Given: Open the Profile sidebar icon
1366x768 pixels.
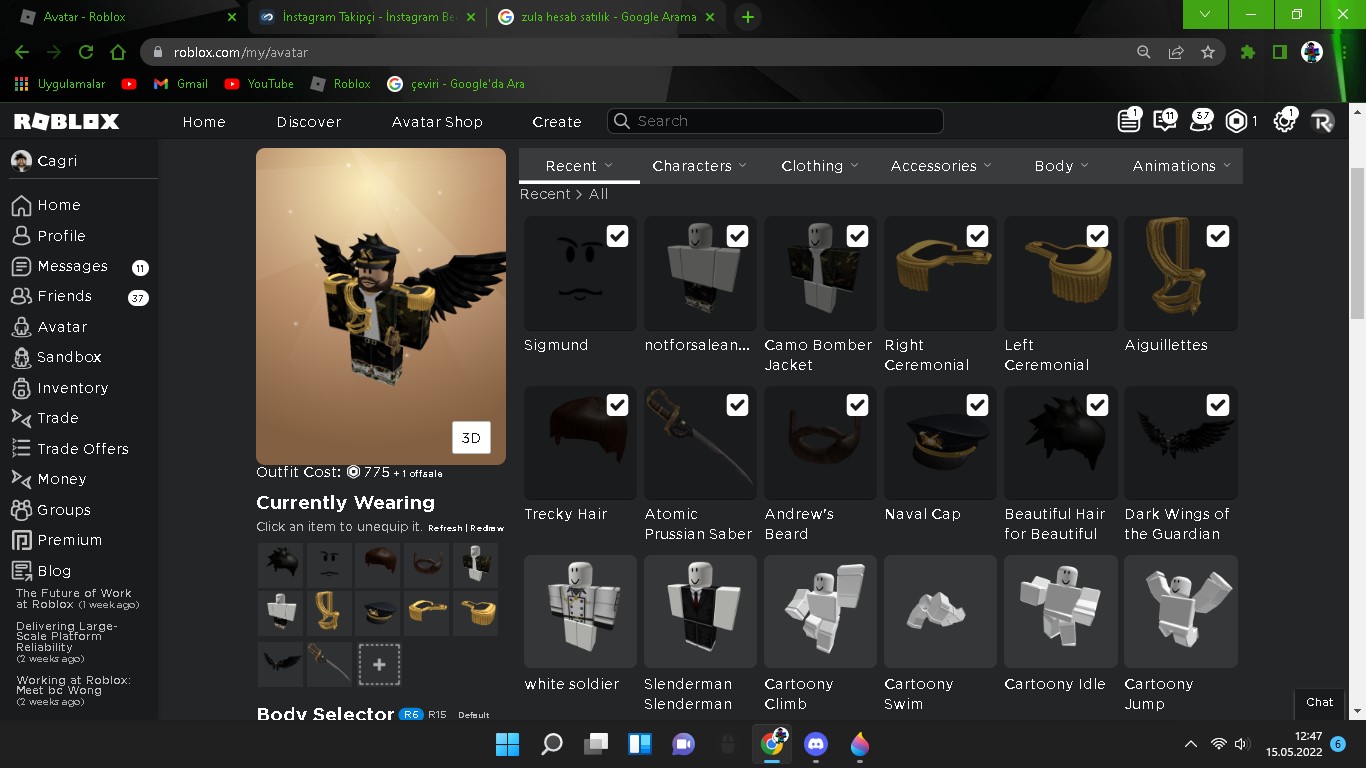Looking at the screenshot, I should 21,236.
